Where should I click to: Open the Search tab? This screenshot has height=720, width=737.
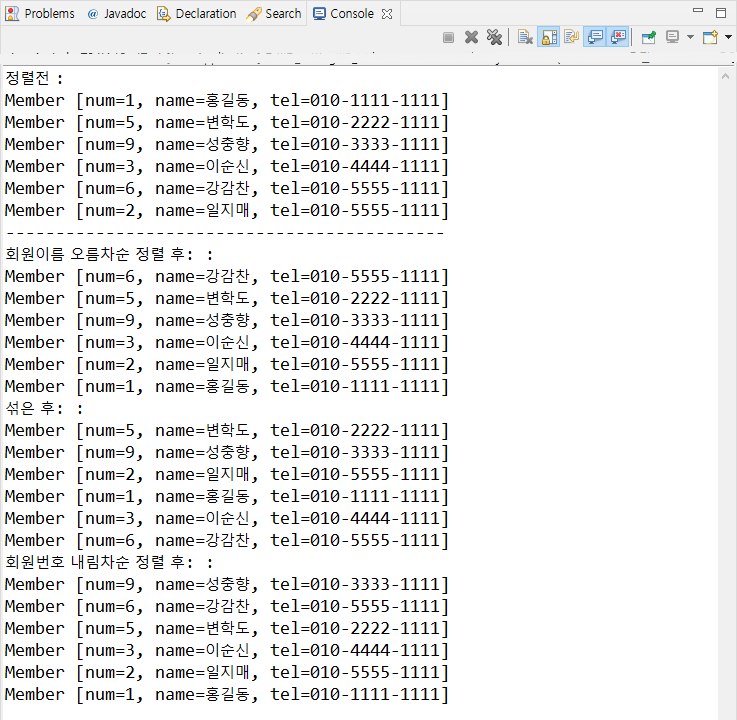[273, 14]
